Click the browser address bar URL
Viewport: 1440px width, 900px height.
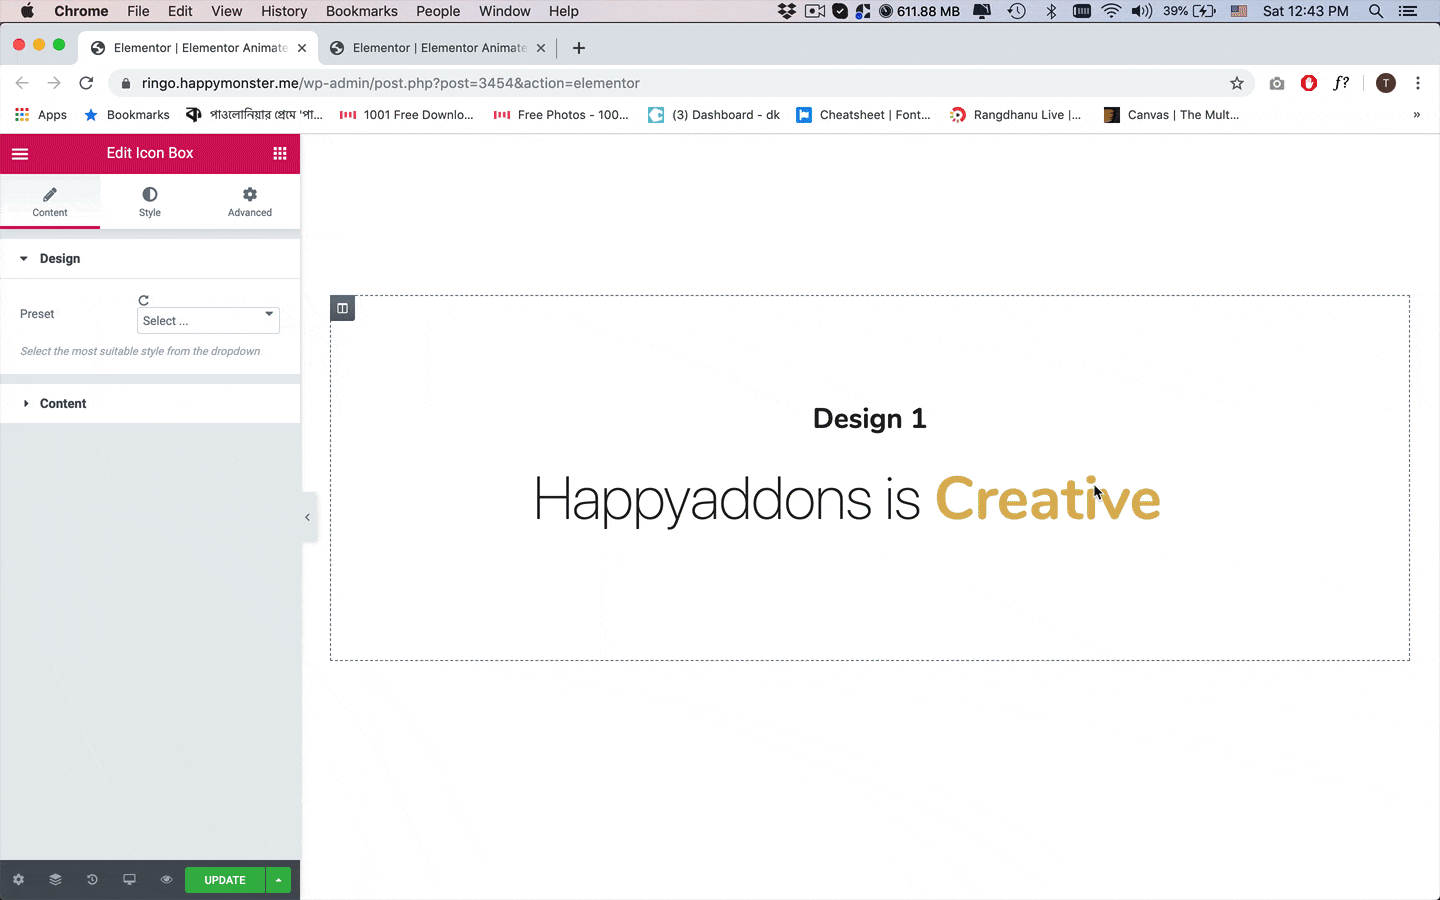tap(390, 83)
